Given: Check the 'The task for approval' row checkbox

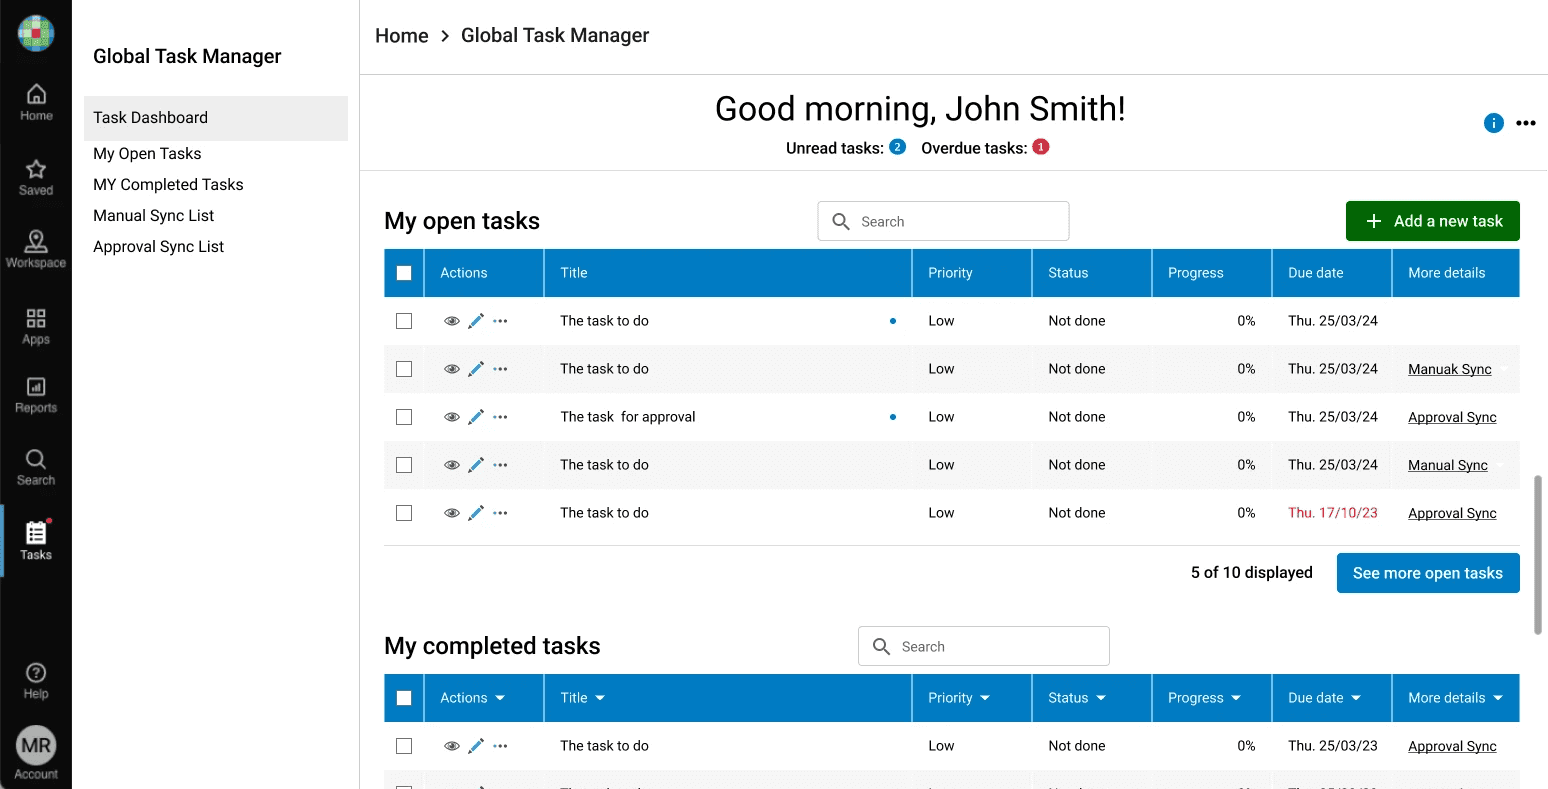Looking at the screenshot, I should click(404, 417).
